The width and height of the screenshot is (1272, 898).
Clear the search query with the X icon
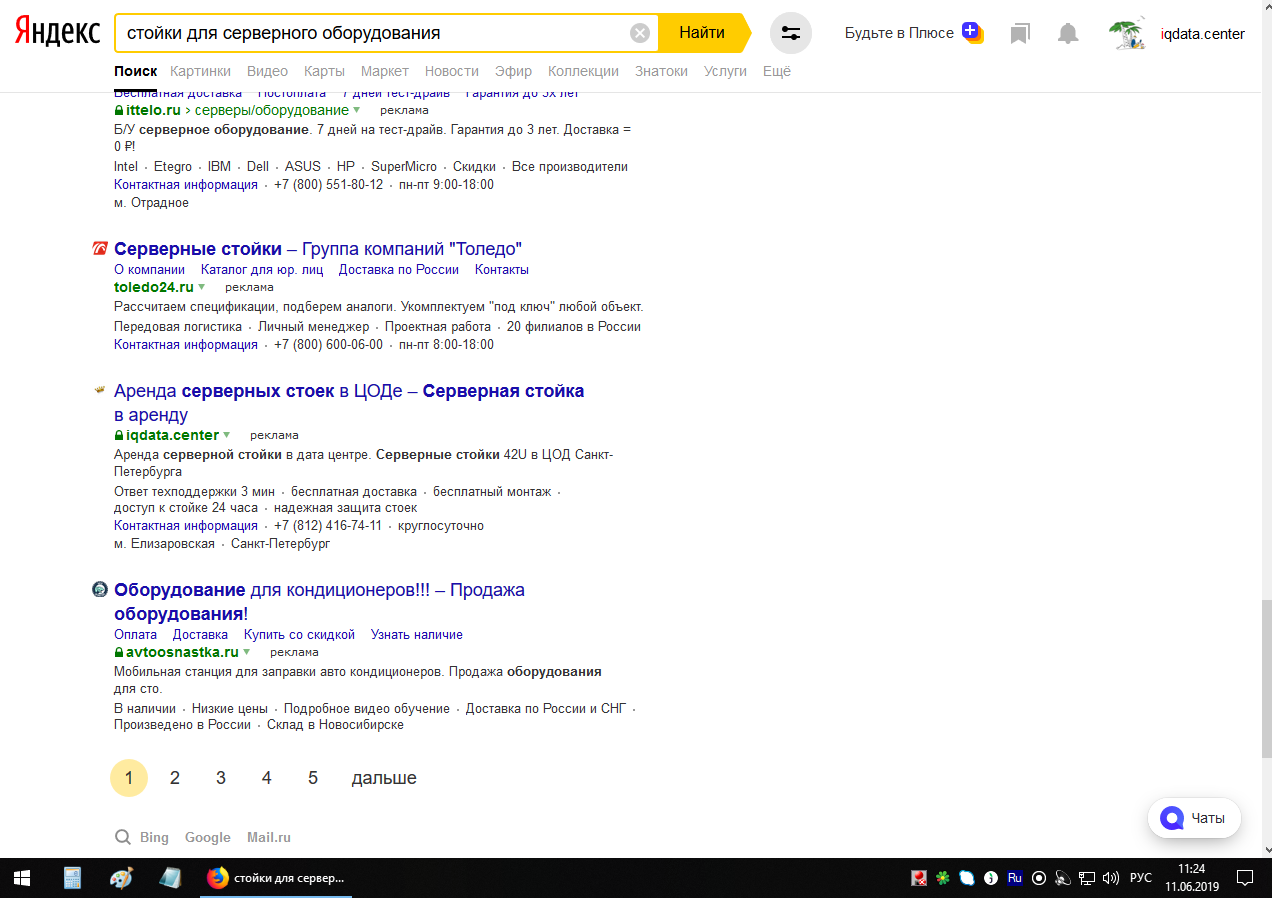click(x=640, y=33)
